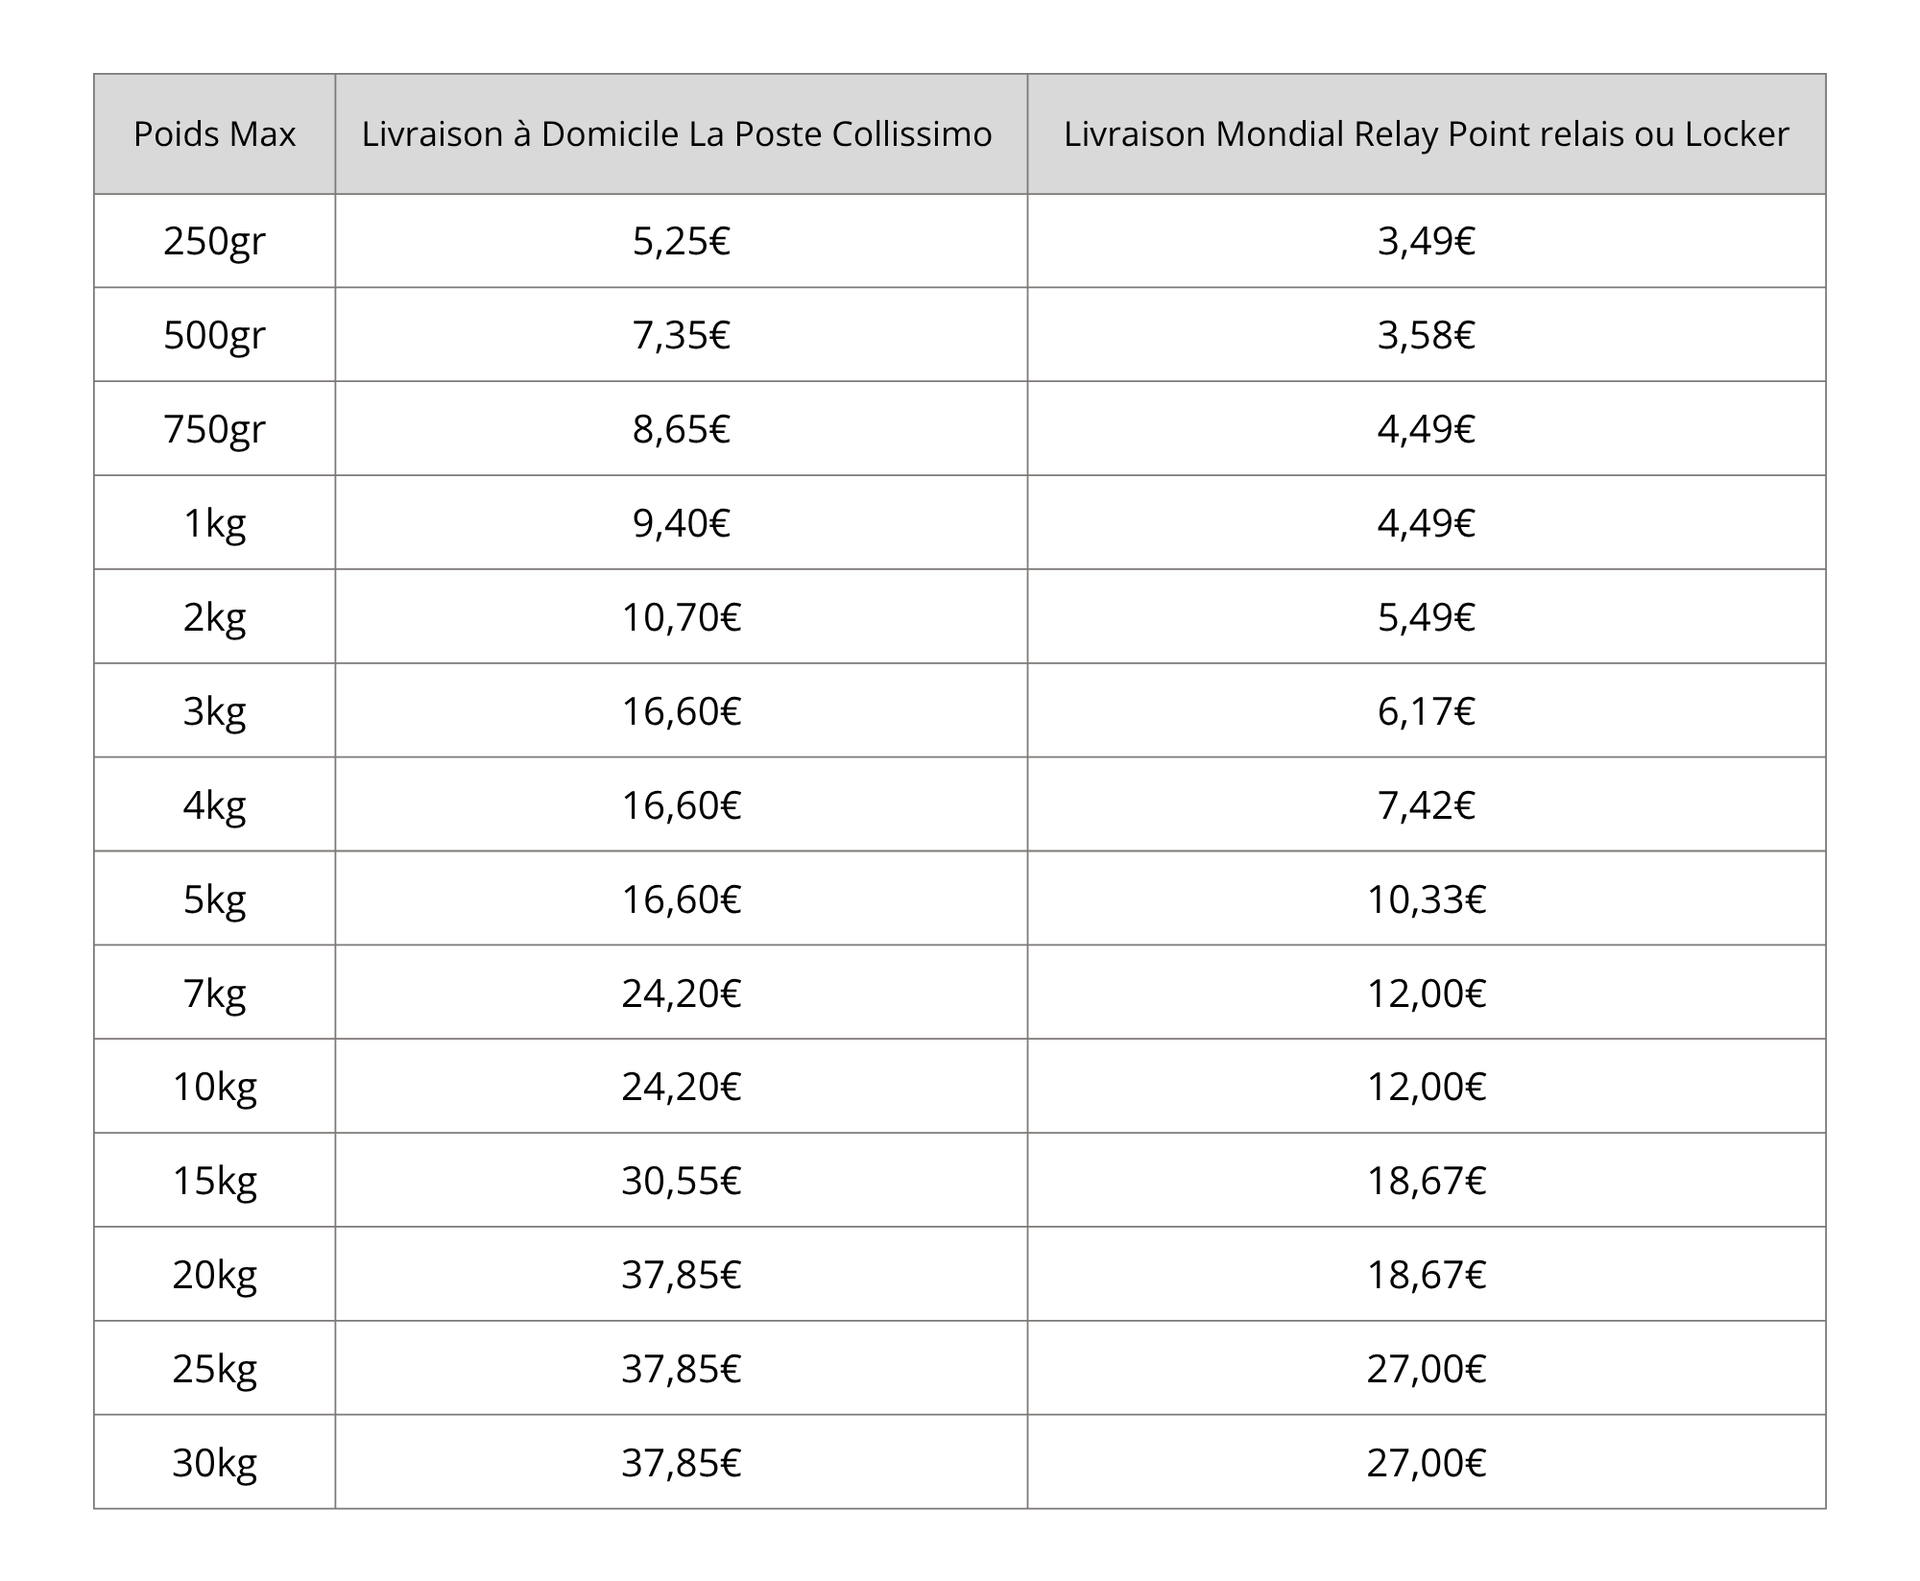Image resolution: width=1920 pixels, height=1581 pixels.
Task: Select the 9,40€ price for 1kg
Action: [681, 523]
